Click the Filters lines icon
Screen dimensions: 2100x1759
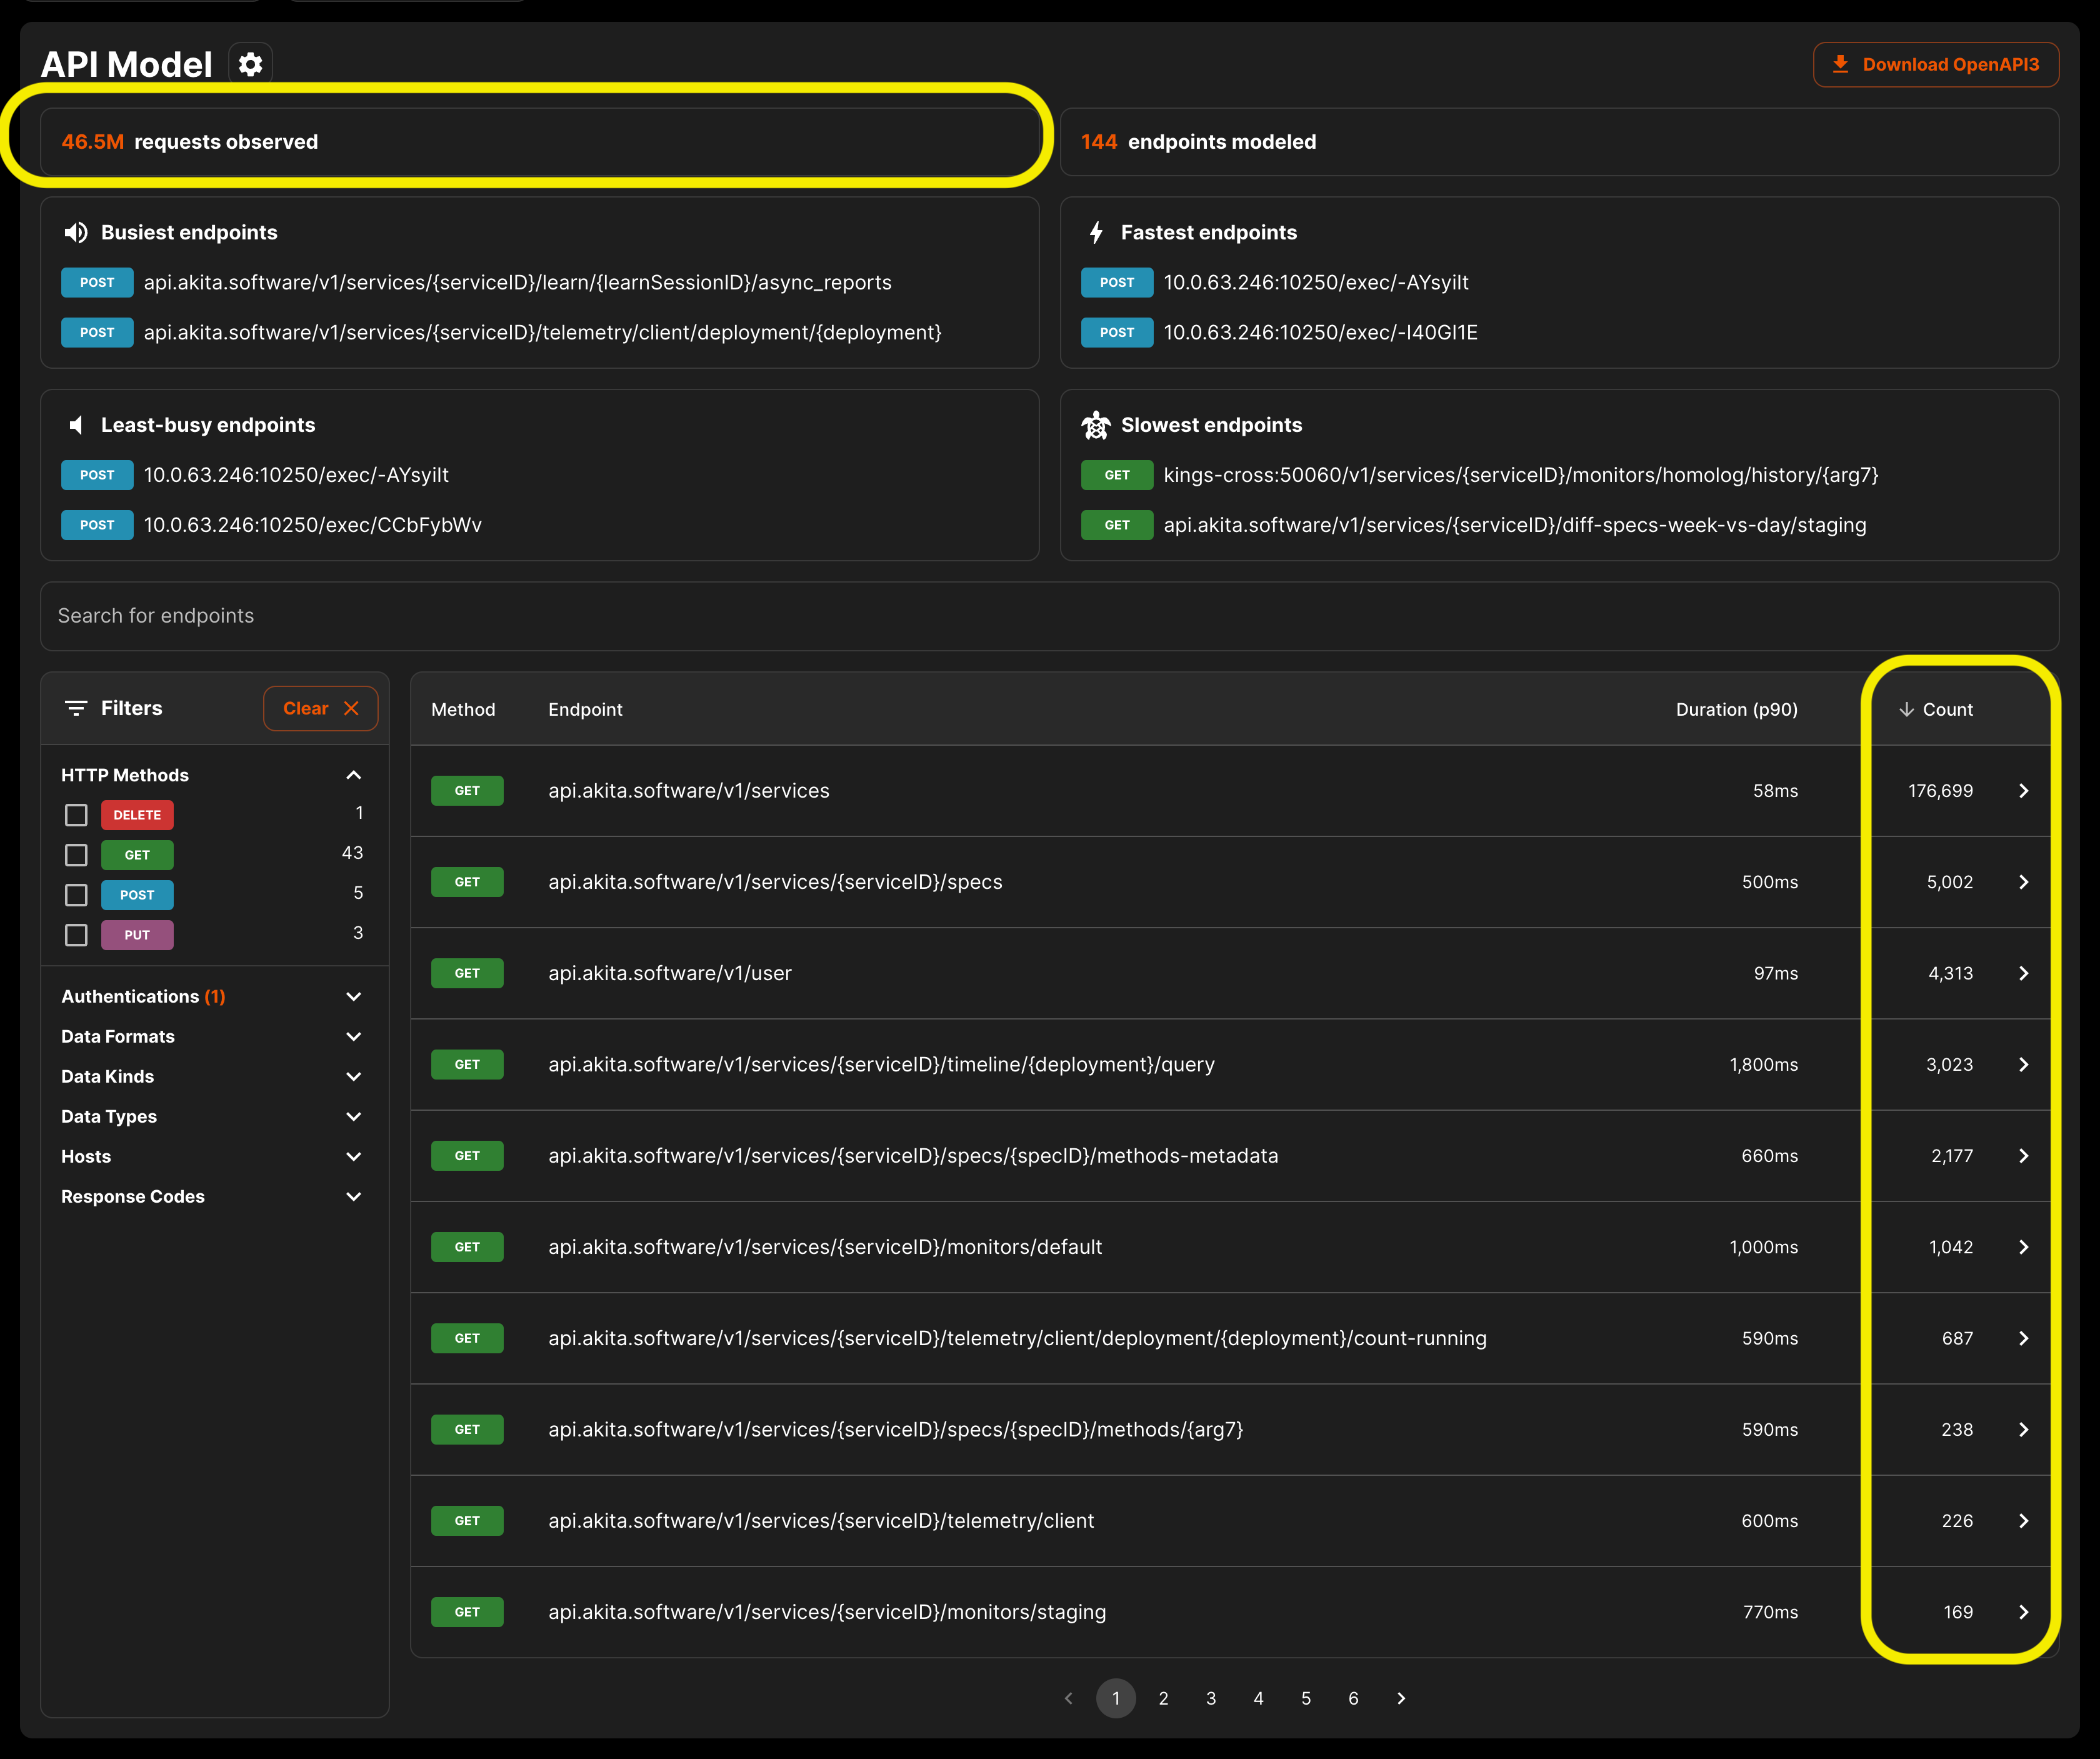click(x=76, y=709)
